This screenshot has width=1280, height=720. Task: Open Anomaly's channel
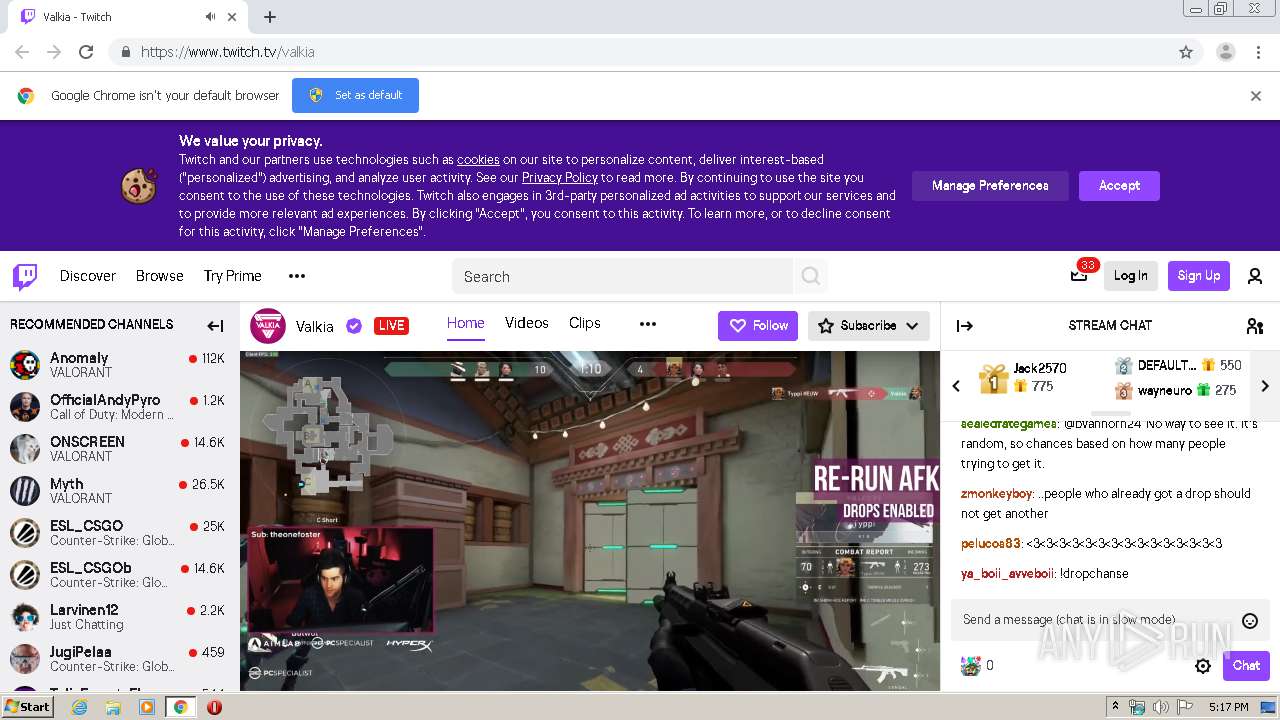click(120, 365)
